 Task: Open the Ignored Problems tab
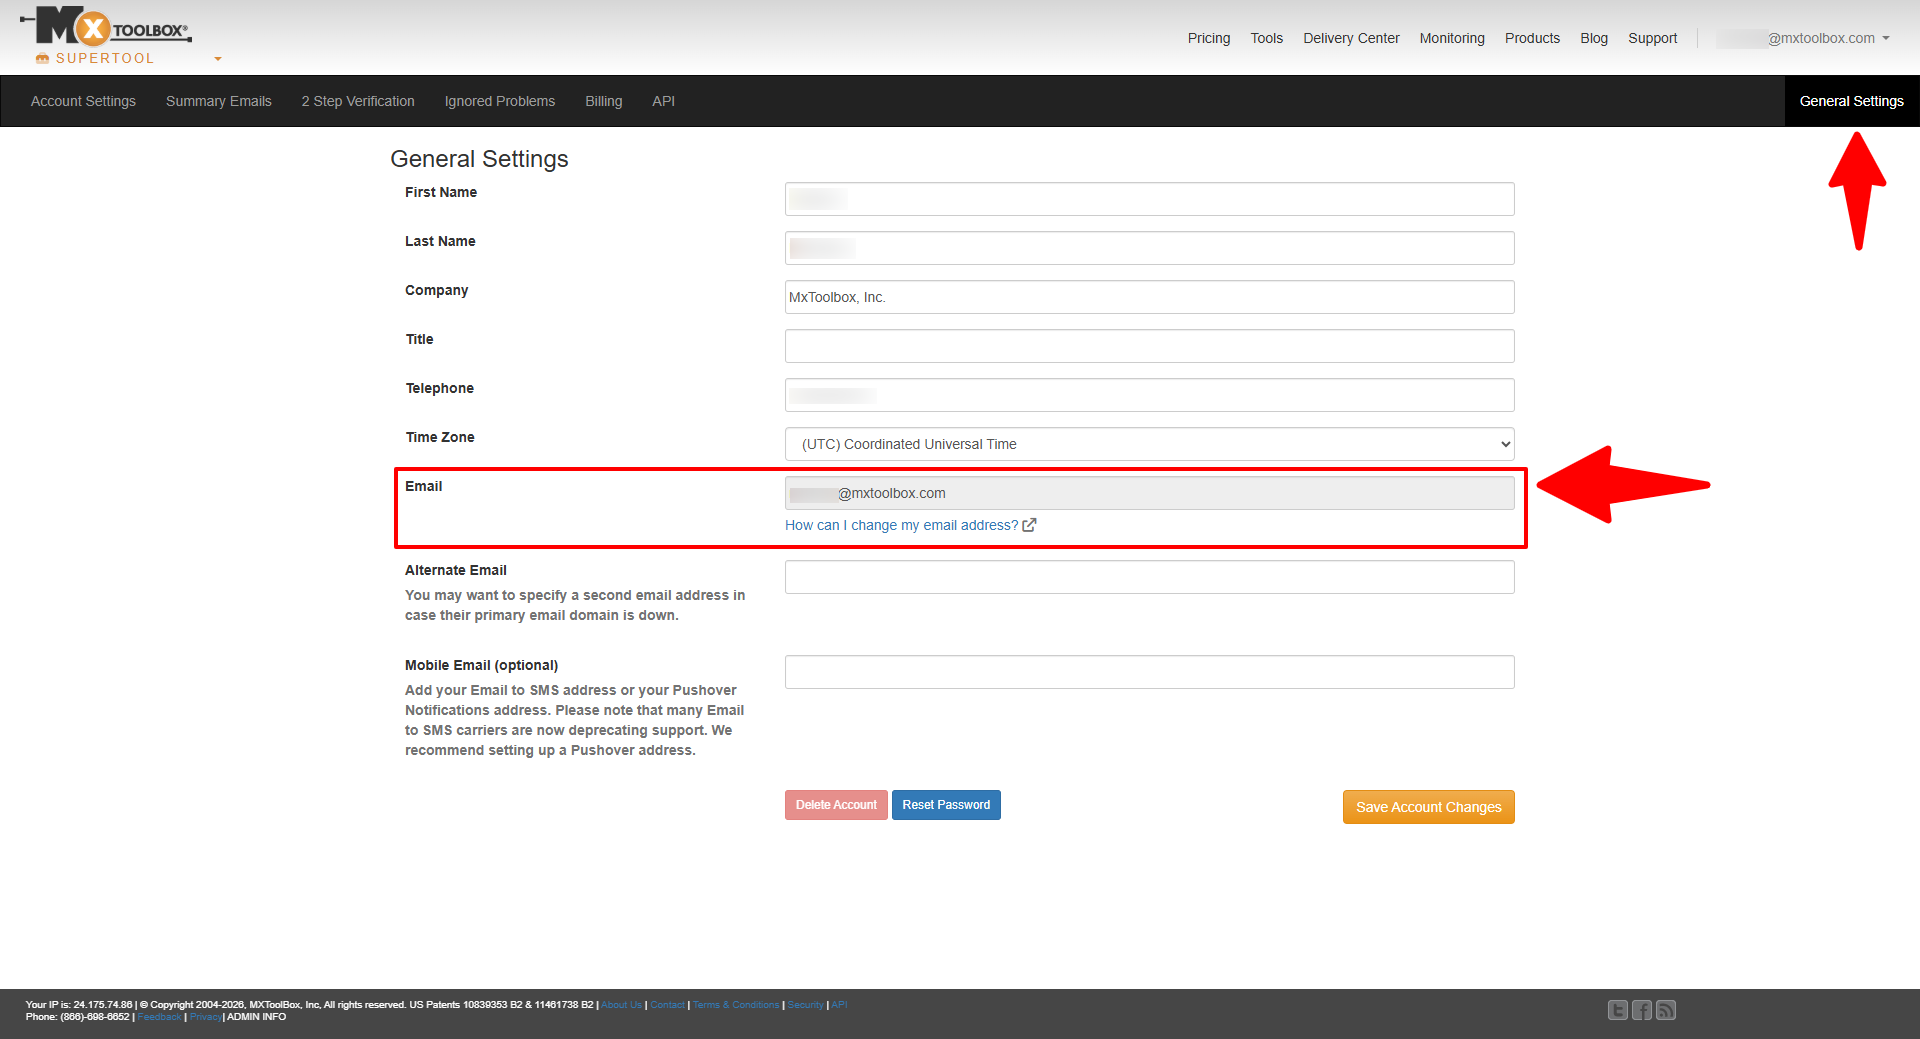[500, 101]
